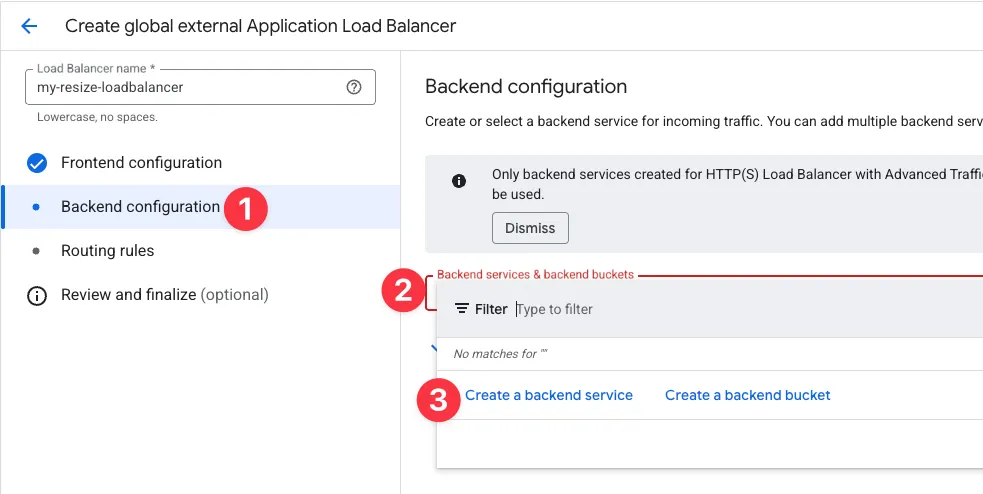Click the info icon beside Review and finalize
This screenshot has width=983, height=494.
pos(37,296)
